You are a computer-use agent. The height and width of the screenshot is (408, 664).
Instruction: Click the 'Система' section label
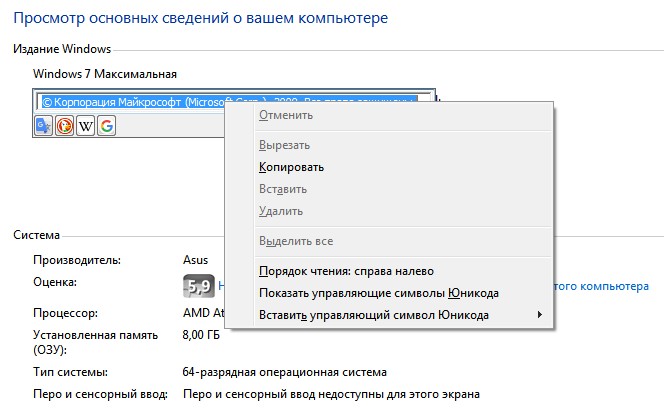coord(36,235)
